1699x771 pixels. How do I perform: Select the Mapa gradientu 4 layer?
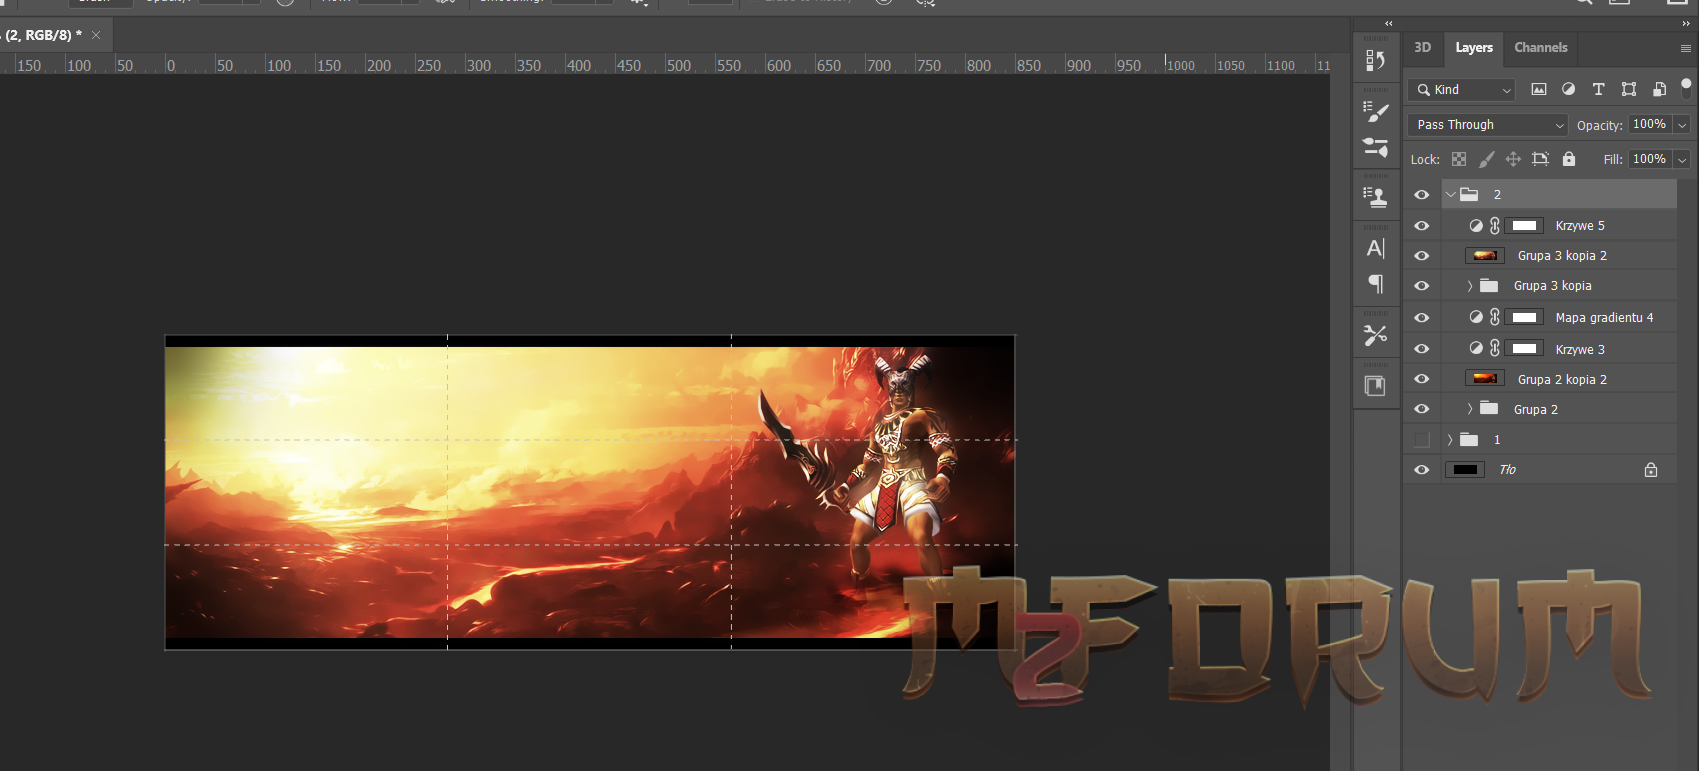point(1604,318)
